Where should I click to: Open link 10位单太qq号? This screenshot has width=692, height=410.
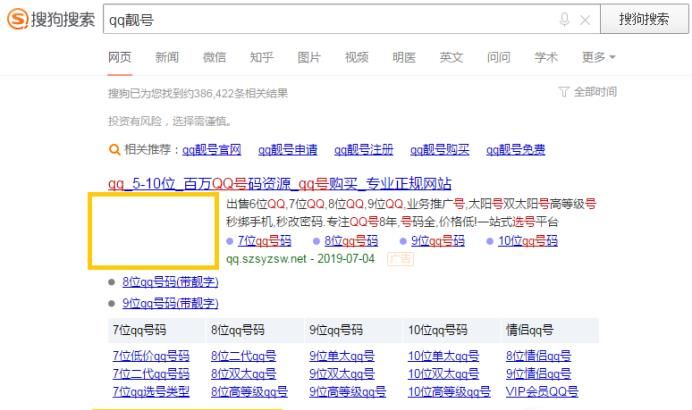(x=444, y=356)
